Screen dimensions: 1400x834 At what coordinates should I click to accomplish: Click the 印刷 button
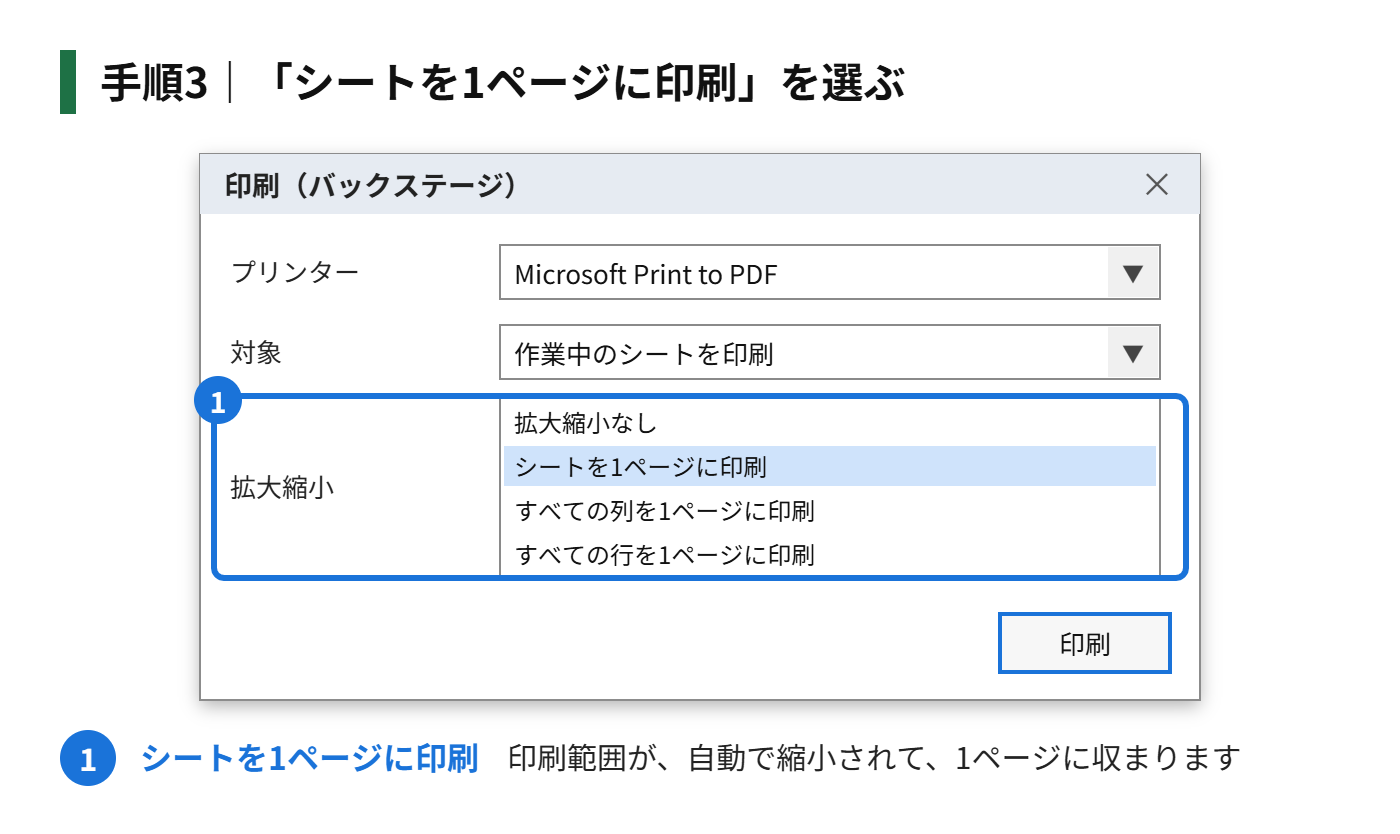click(1085, 643)
